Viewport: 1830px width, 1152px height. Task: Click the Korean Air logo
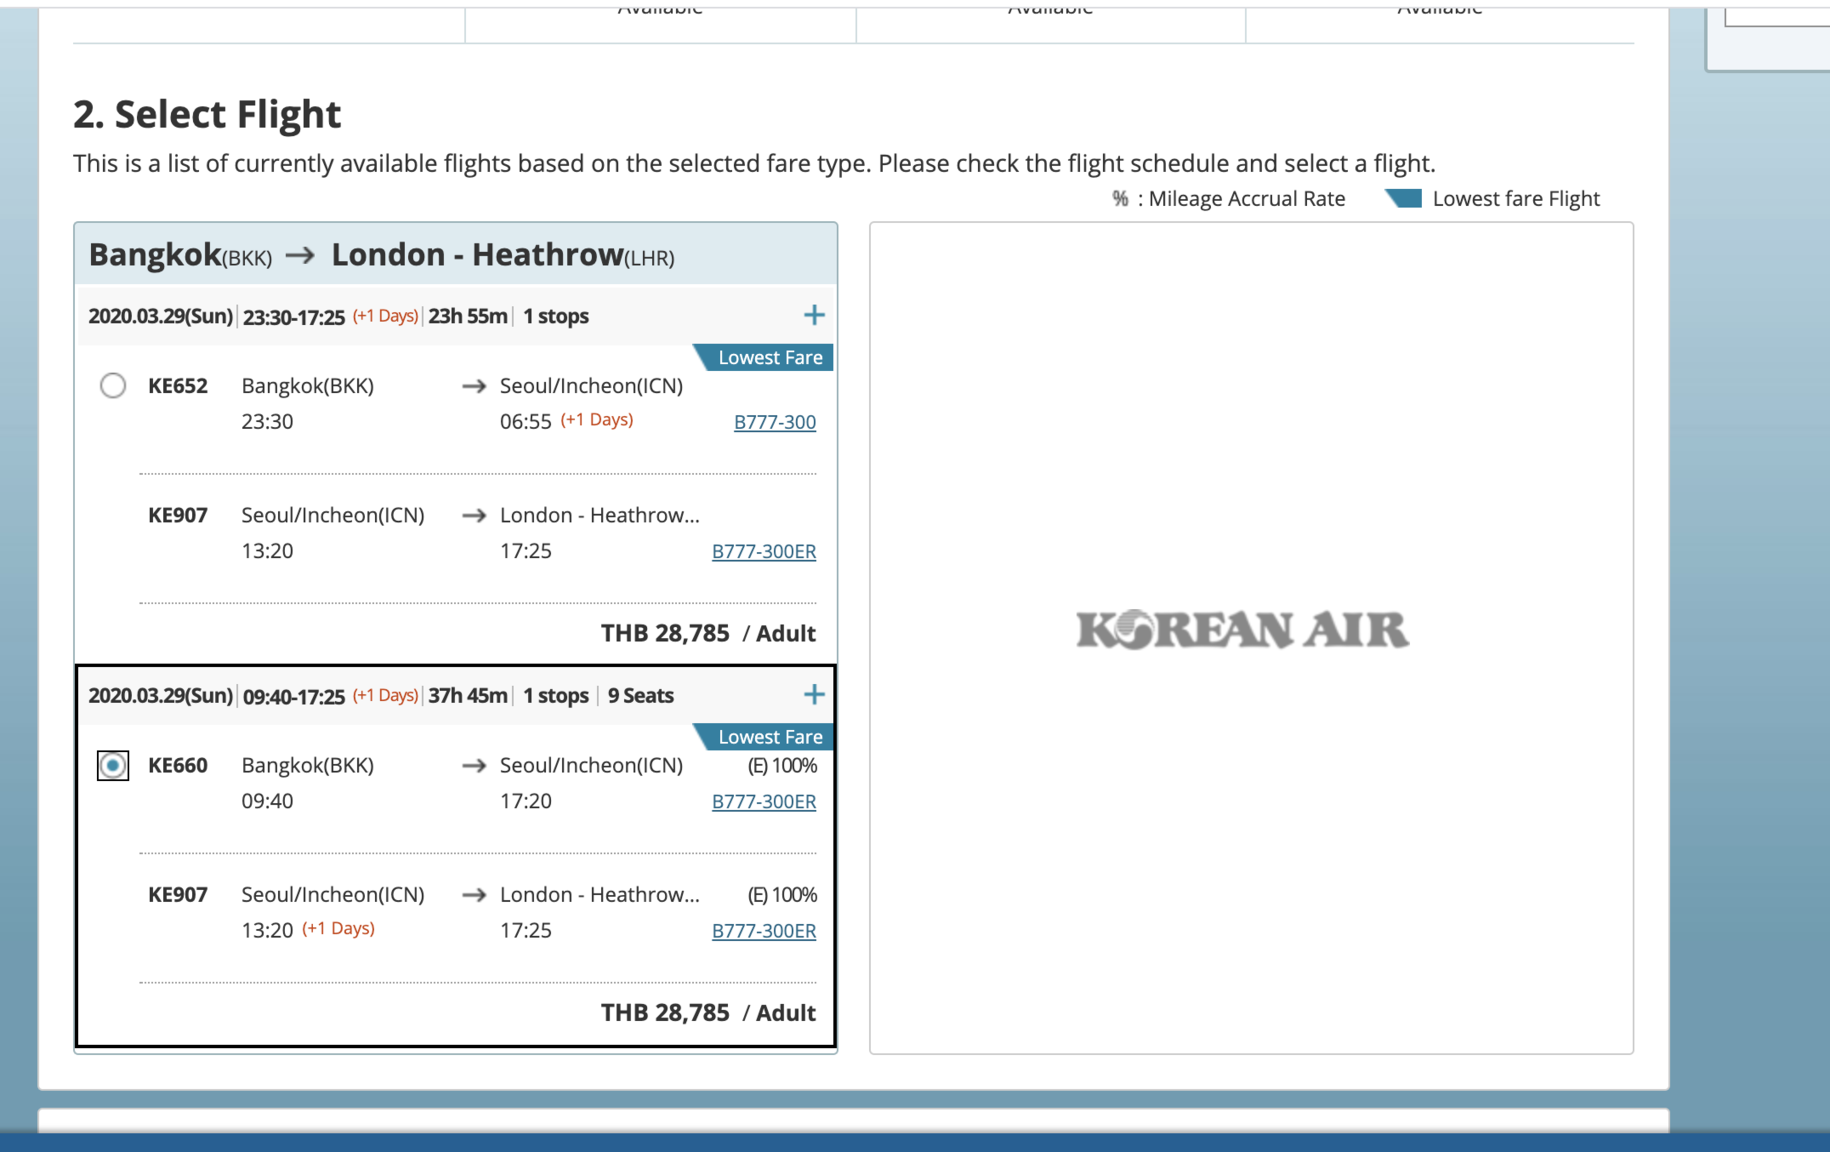tap(1243, 630)
